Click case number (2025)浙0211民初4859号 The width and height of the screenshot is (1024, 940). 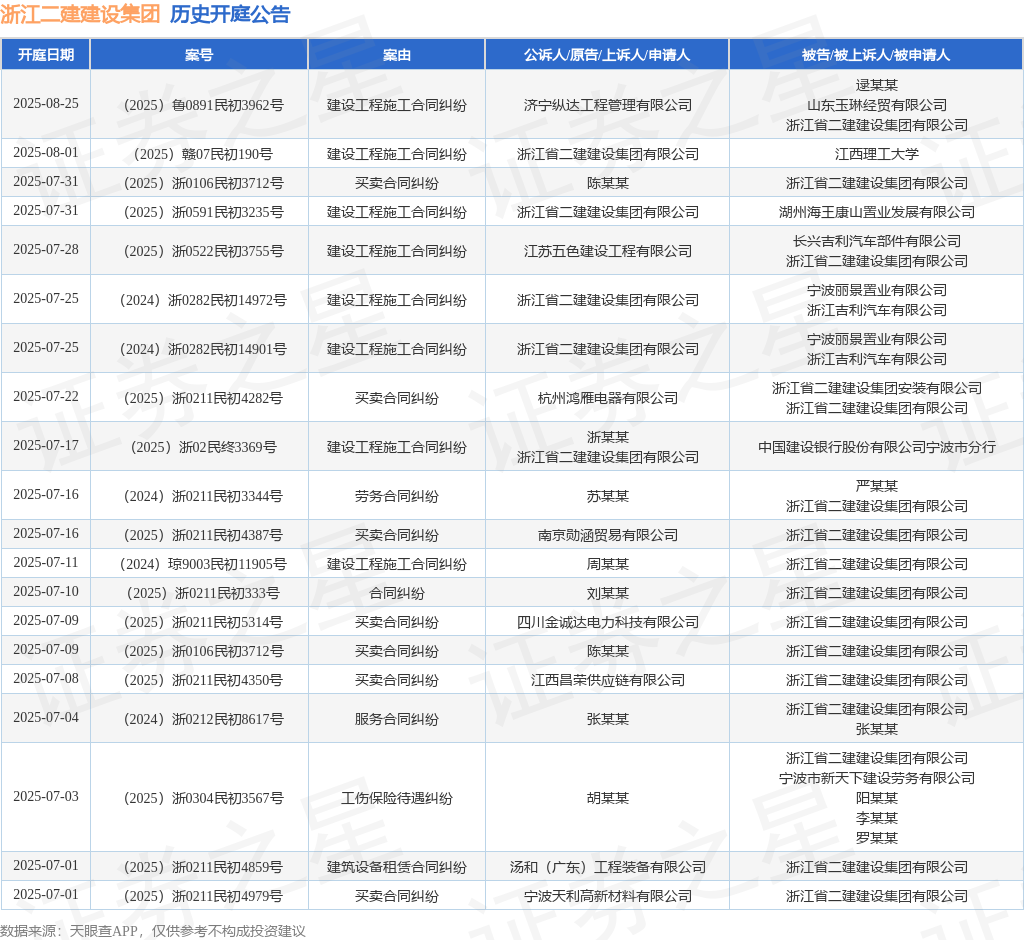coord(203,867)
